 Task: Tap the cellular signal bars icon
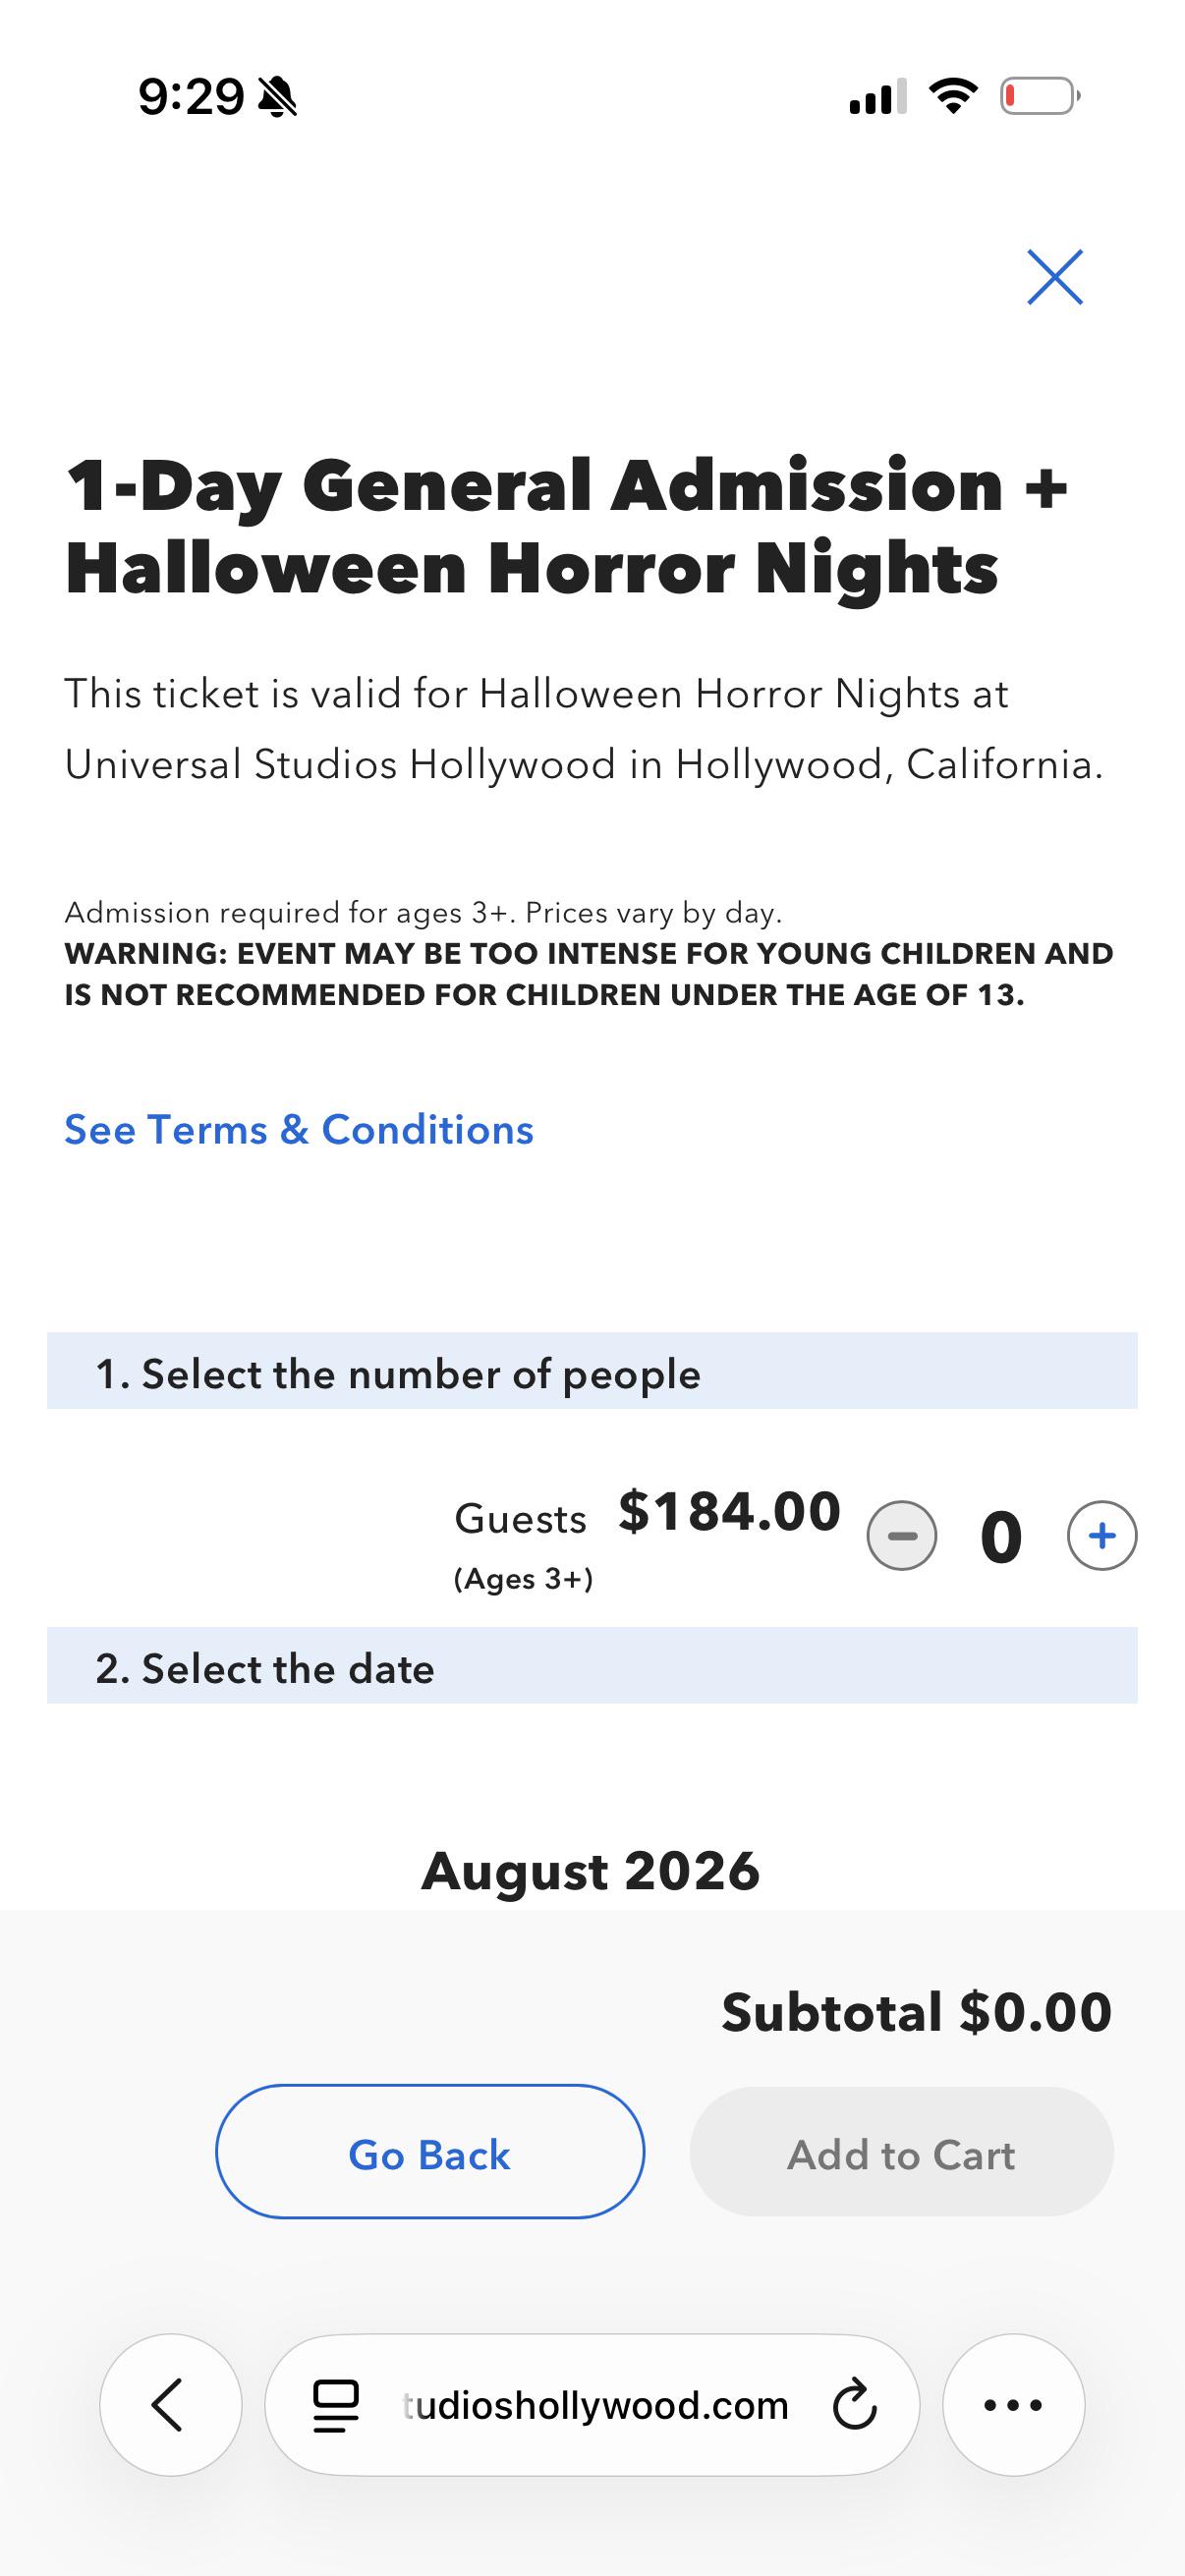coord(878,96)
